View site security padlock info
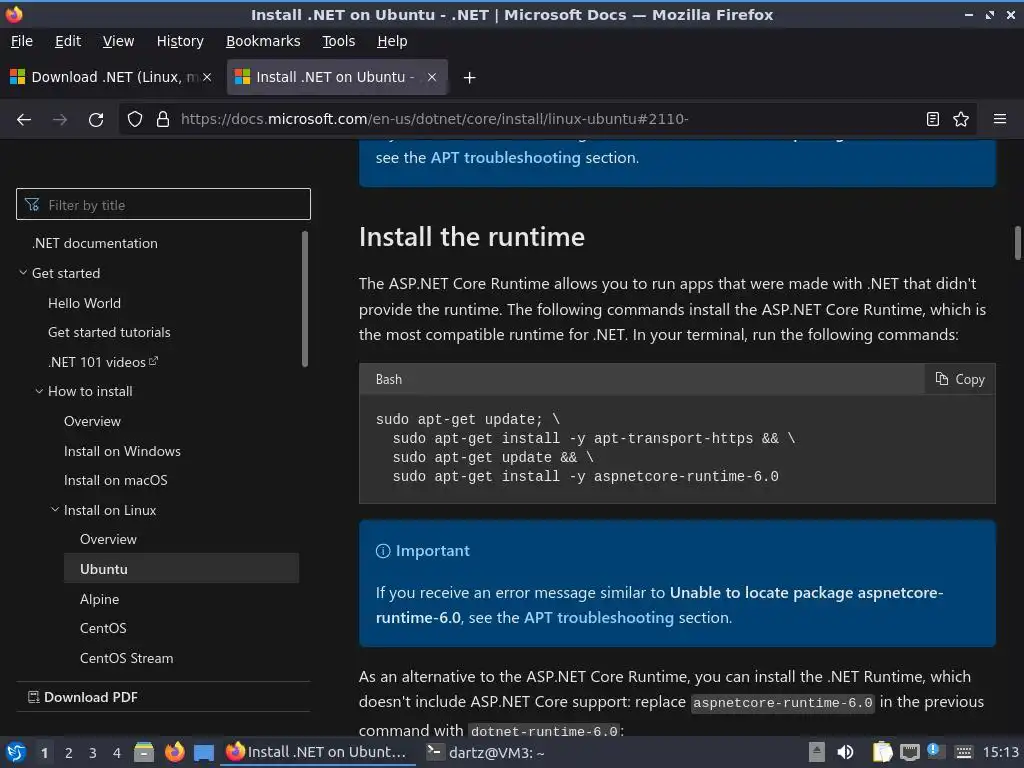 163,120
